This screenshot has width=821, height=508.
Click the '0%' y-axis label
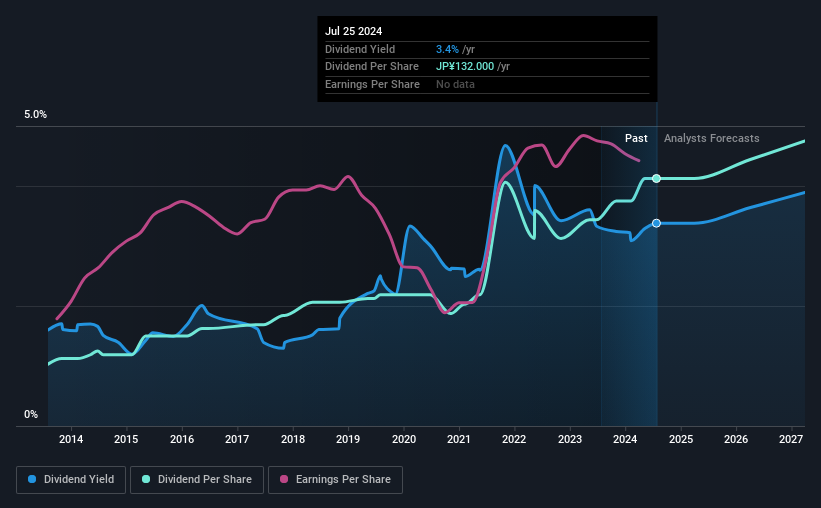coord(31,414)
